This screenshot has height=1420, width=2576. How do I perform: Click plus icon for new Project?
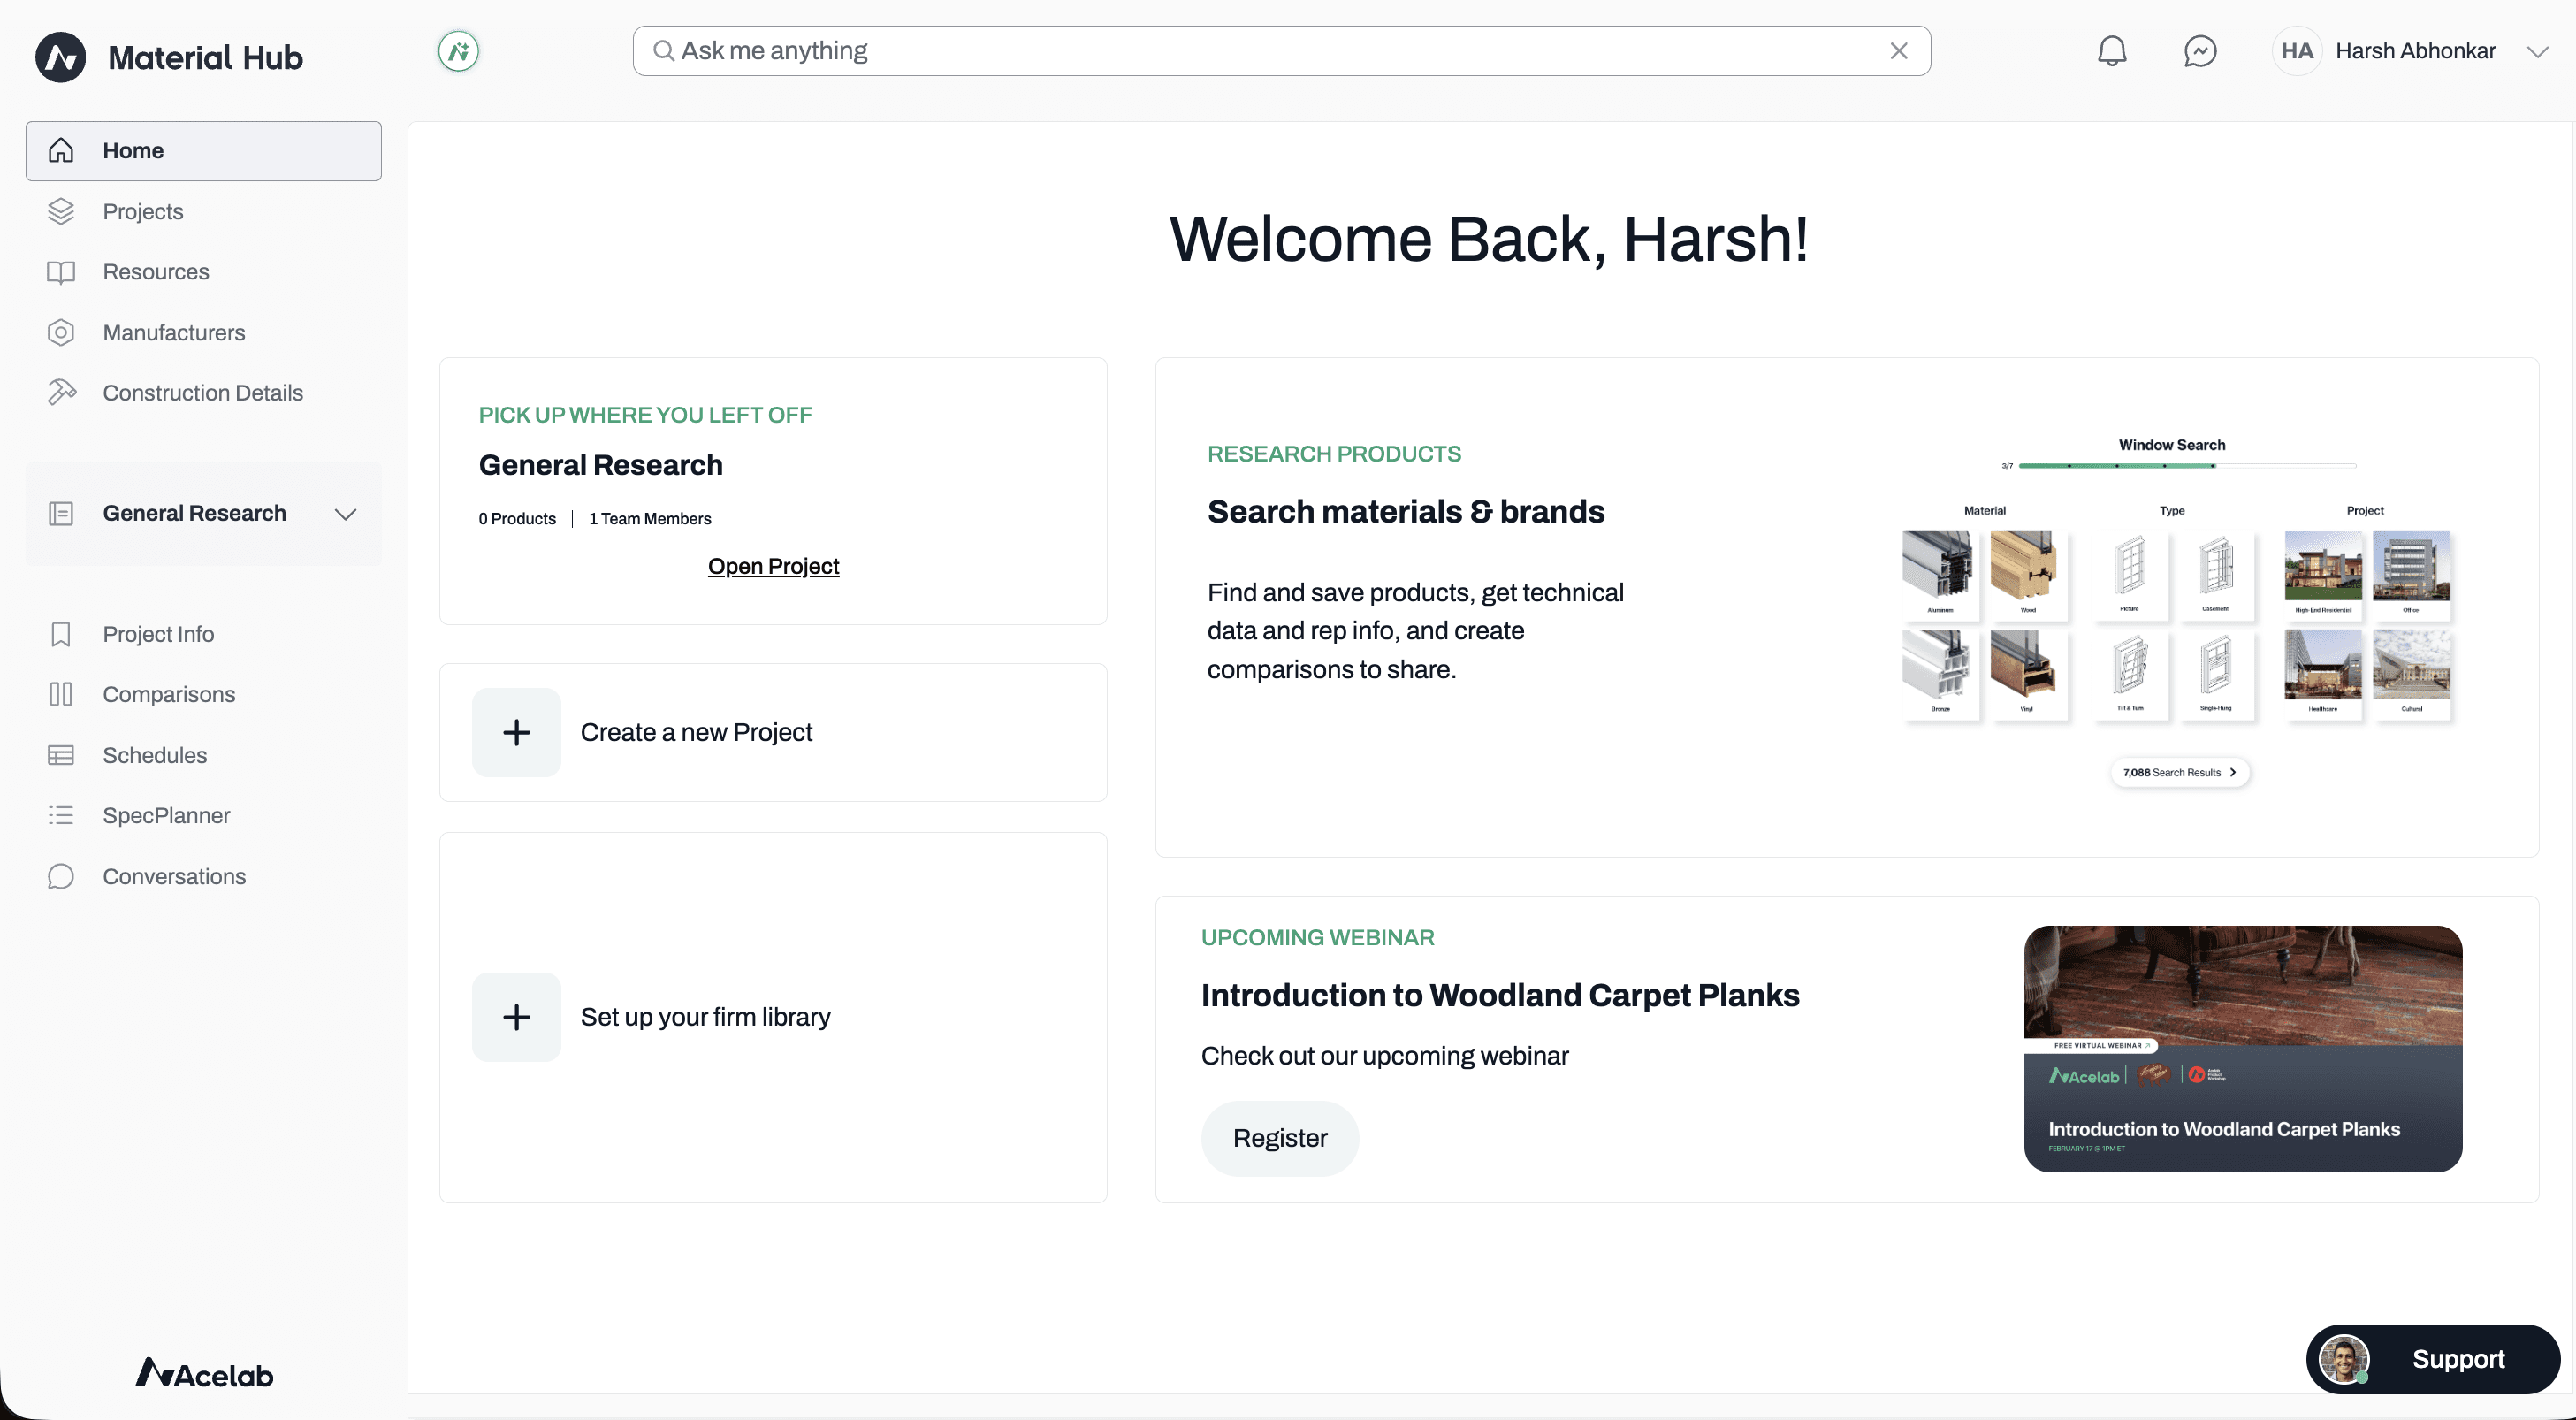(x=516, y=732)
